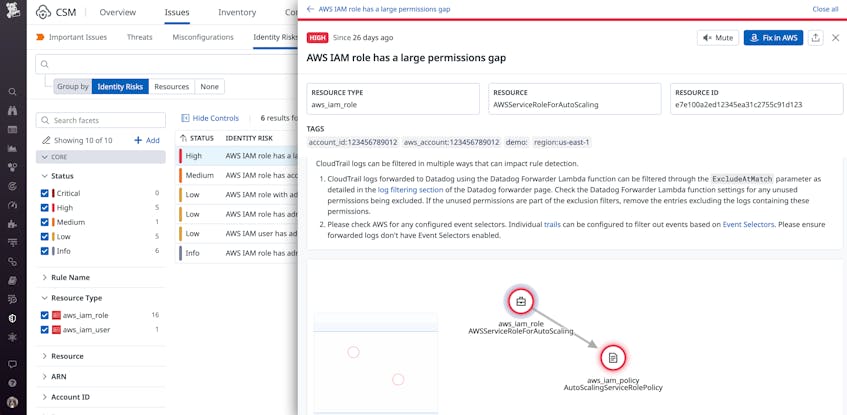Open the Dashboards icon in sidebar
Image resolution: width=847 pixels, height=415 pixels.
12,130
